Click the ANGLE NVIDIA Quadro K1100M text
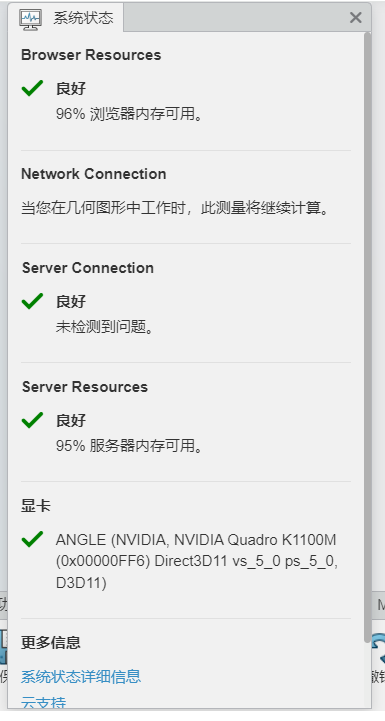This screenshot has height=721, width=385. 197,561
